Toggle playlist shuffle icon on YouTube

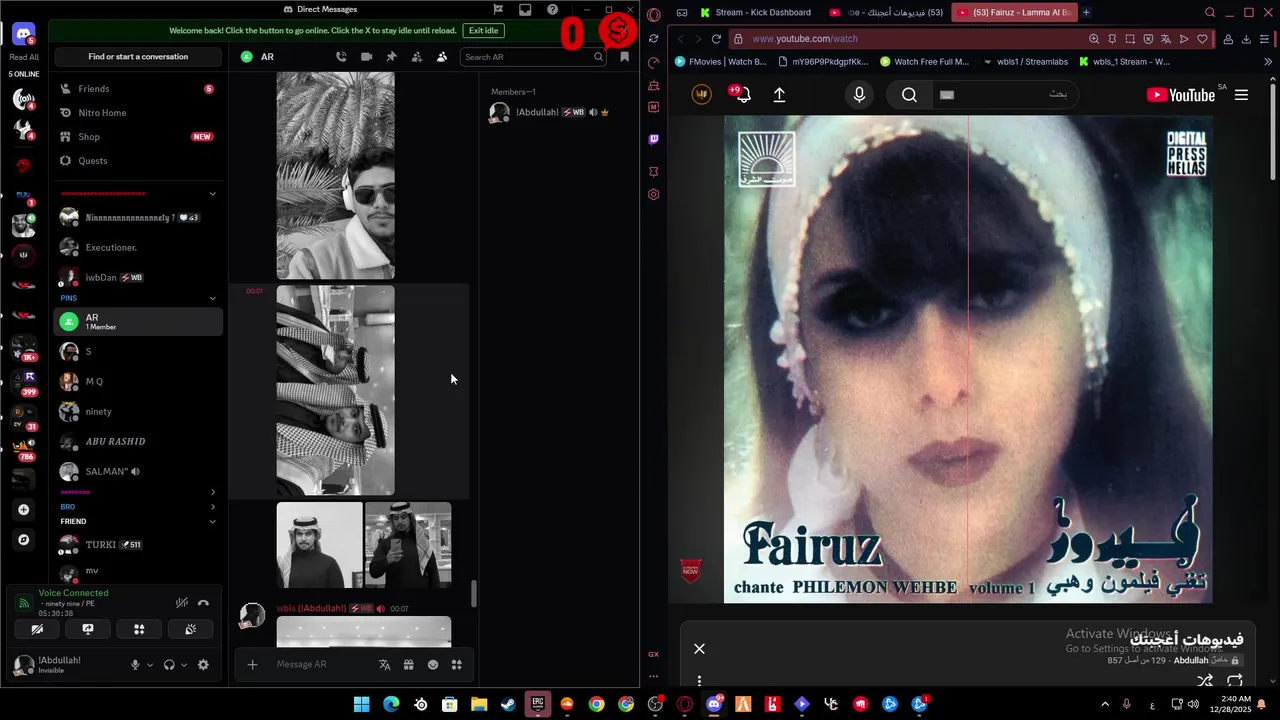[x=1205, y=681]
